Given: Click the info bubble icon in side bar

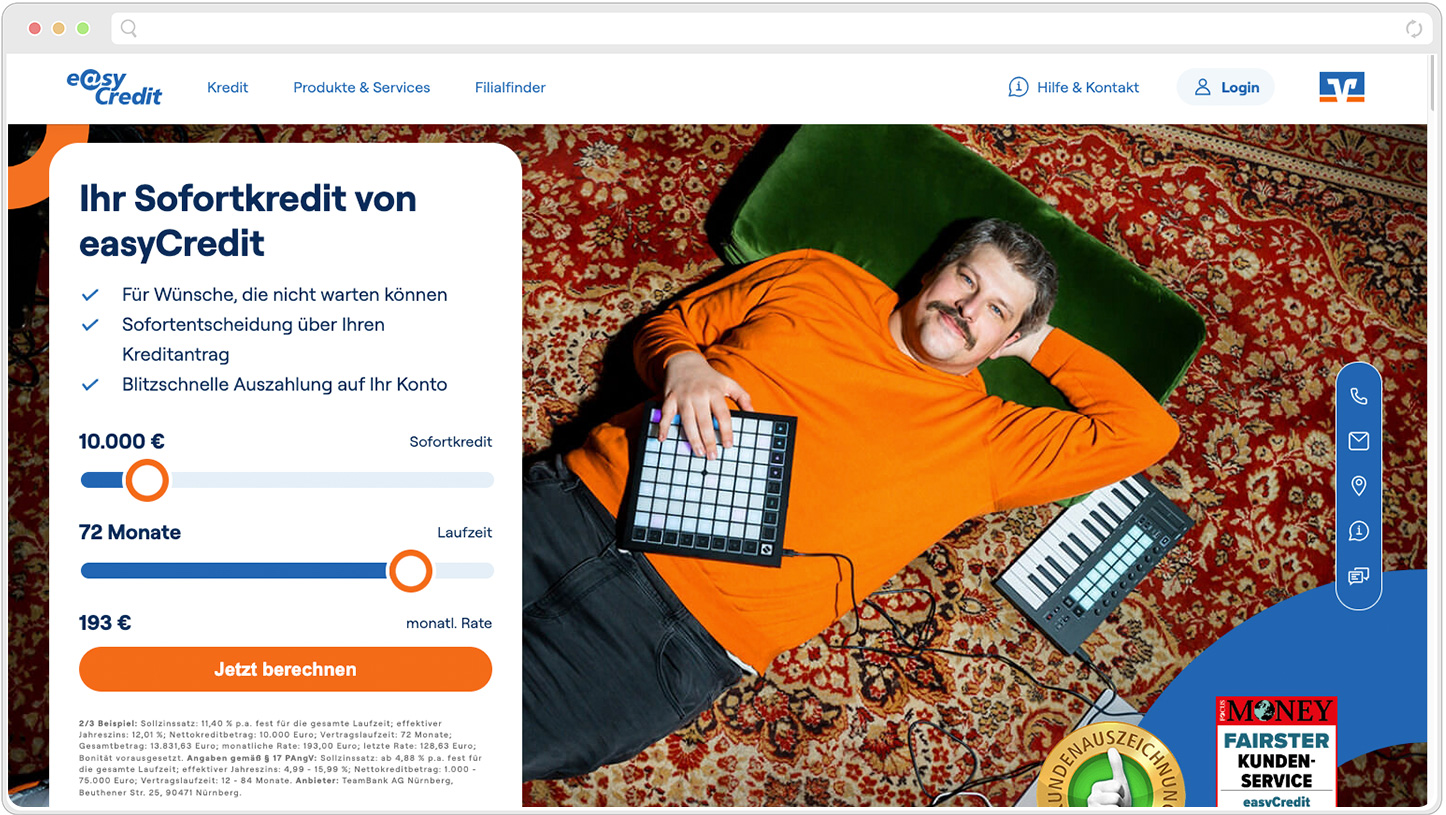Looking at the screenshot, I should tap(1358, 531).
